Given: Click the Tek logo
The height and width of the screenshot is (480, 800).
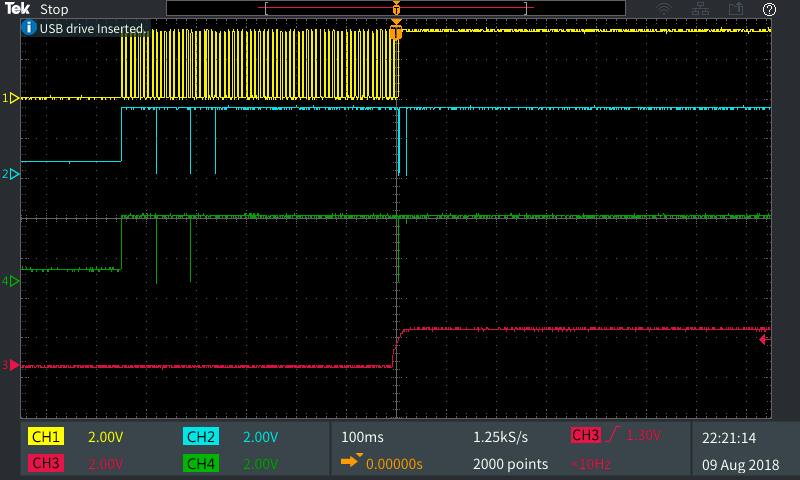Looking at the screenshot, I should coord(17,9).
